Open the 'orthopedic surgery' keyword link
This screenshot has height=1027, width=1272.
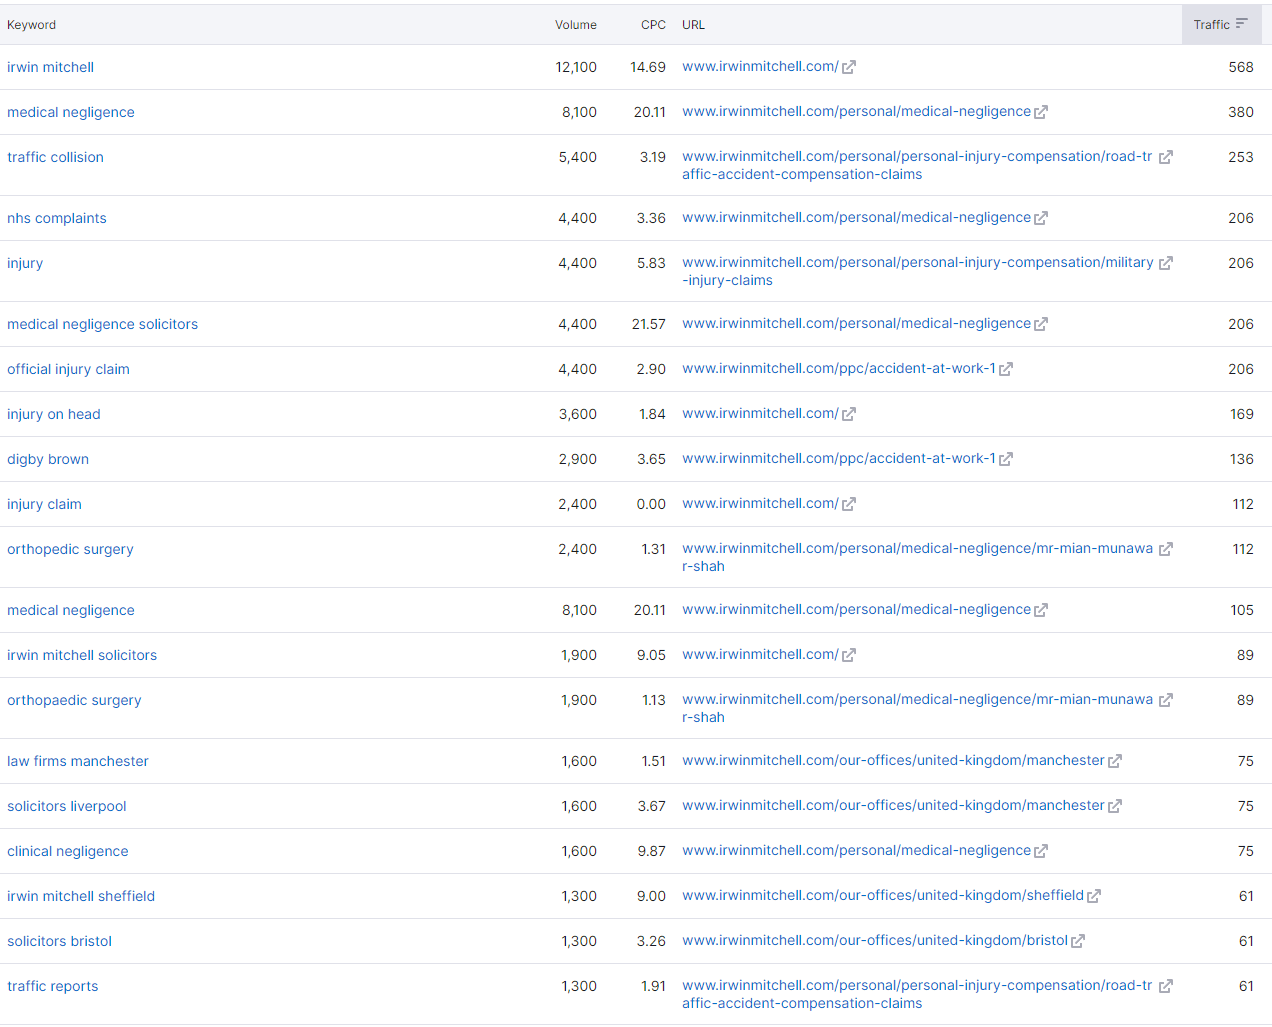70,549
